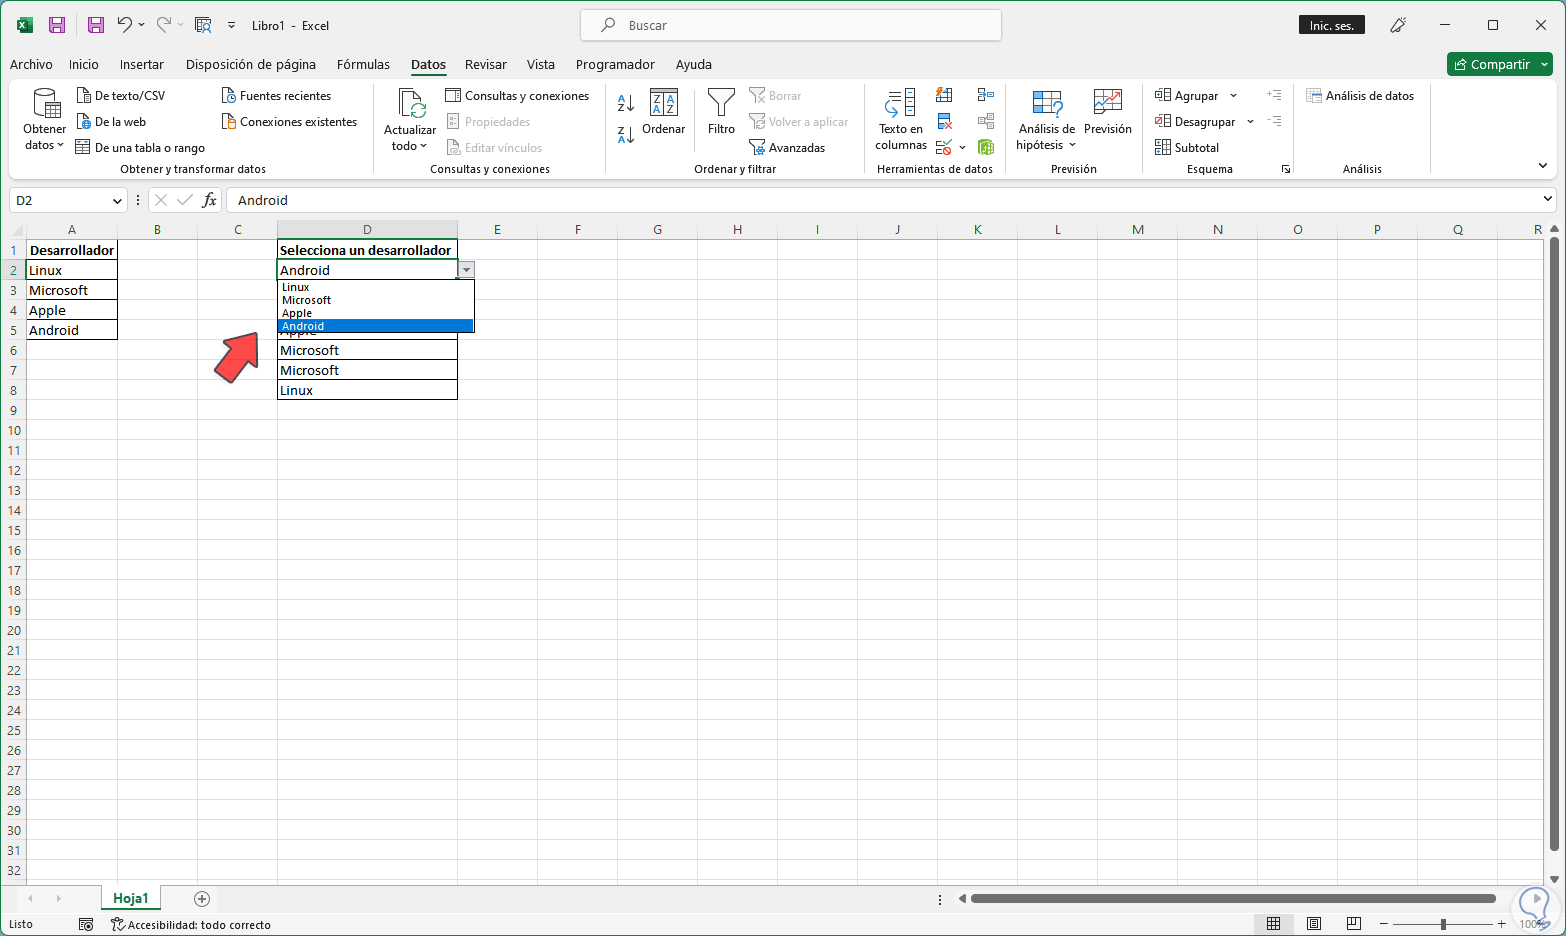Image resolution: width=1566 pixels, height=936 pixels.
Task: Select Linux in the dropdown list
Action: 375,287
